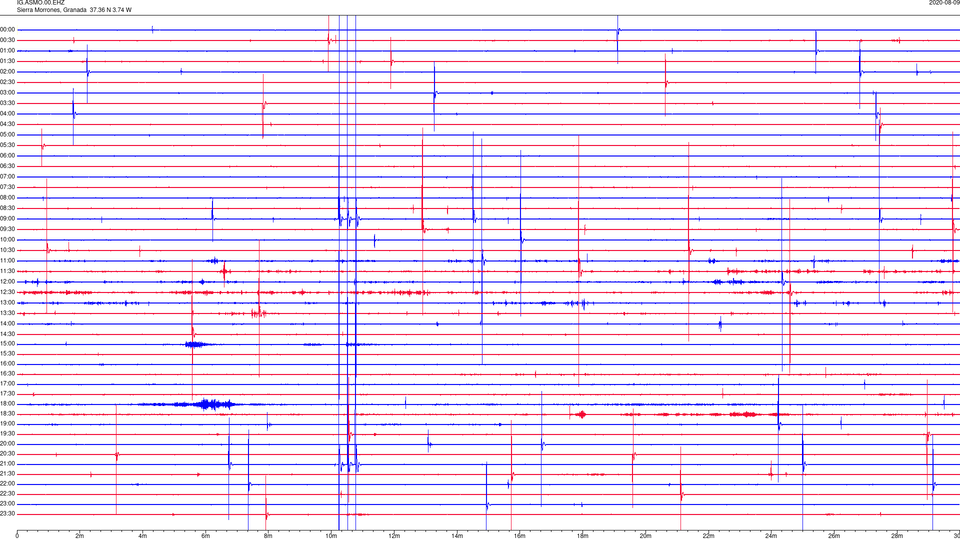960x540 pixels.
Task: Click the 10:00 row label
Action: click(x=8, y=239)
